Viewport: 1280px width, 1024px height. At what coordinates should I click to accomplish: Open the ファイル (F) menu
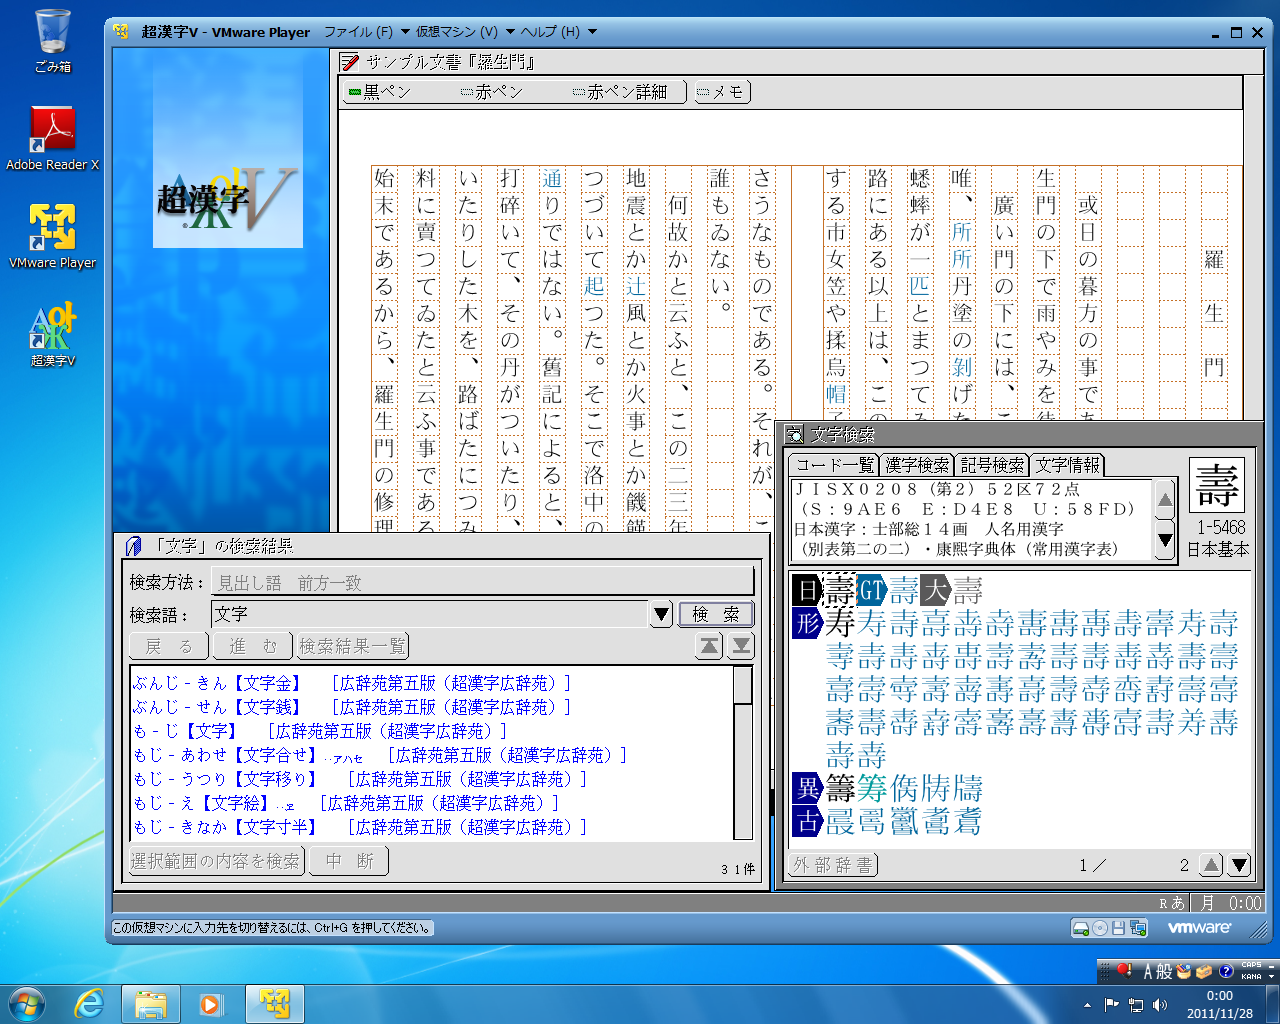click(x=358, y=32)
